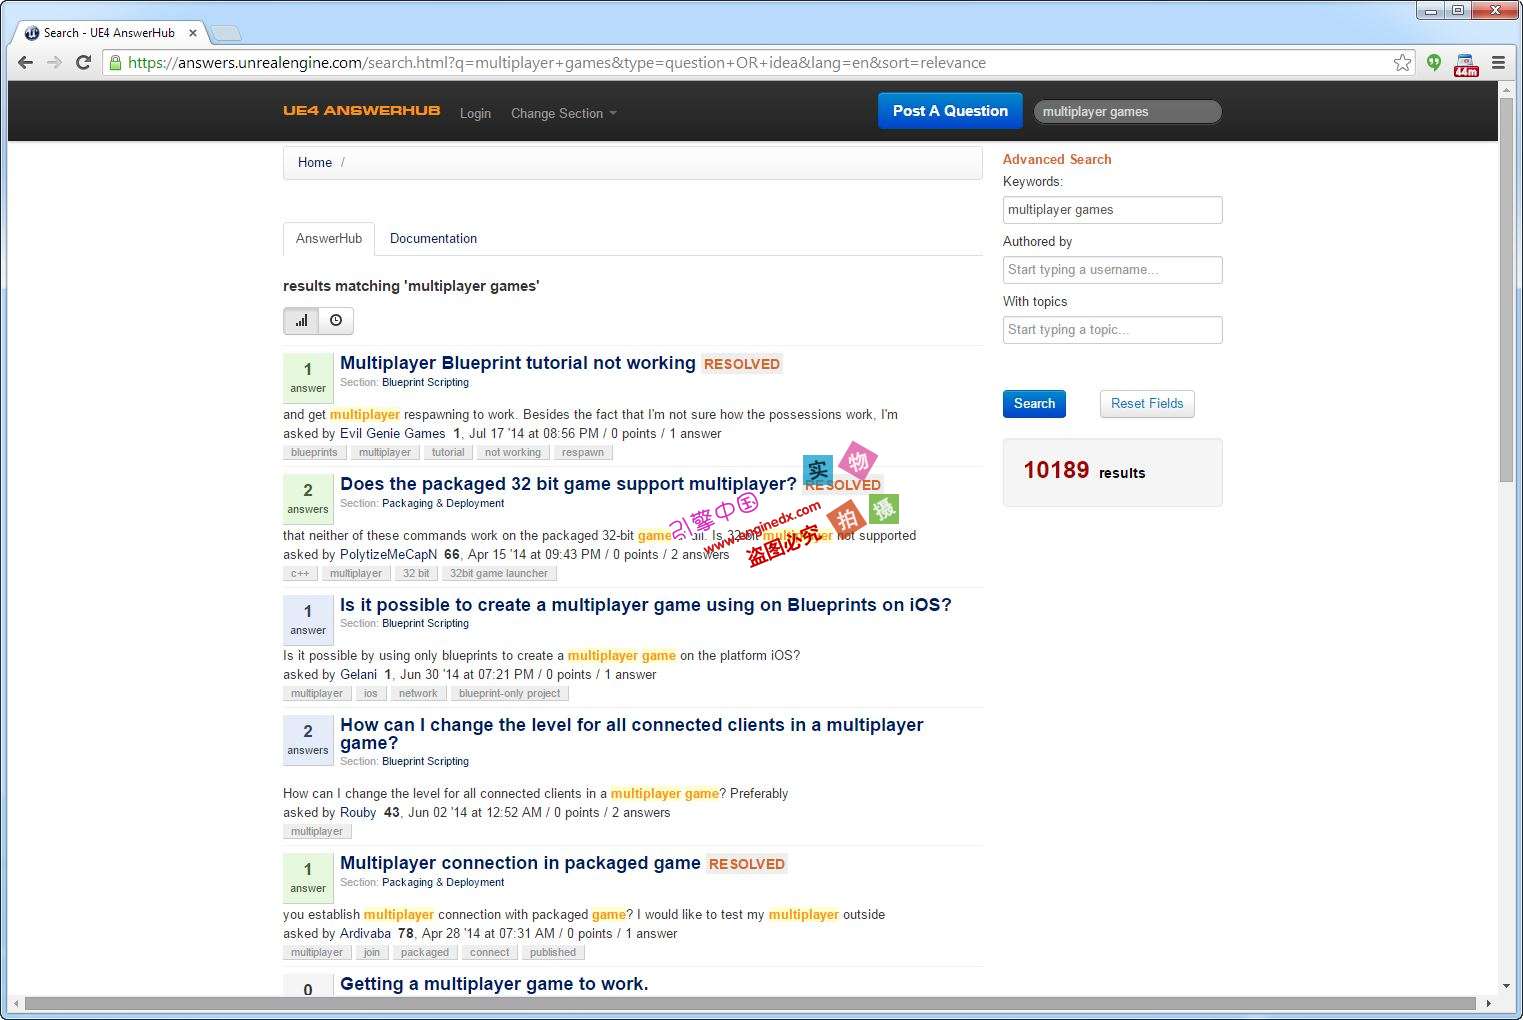
Task: Click the blueprints topic tag
Action: point(314,452)
